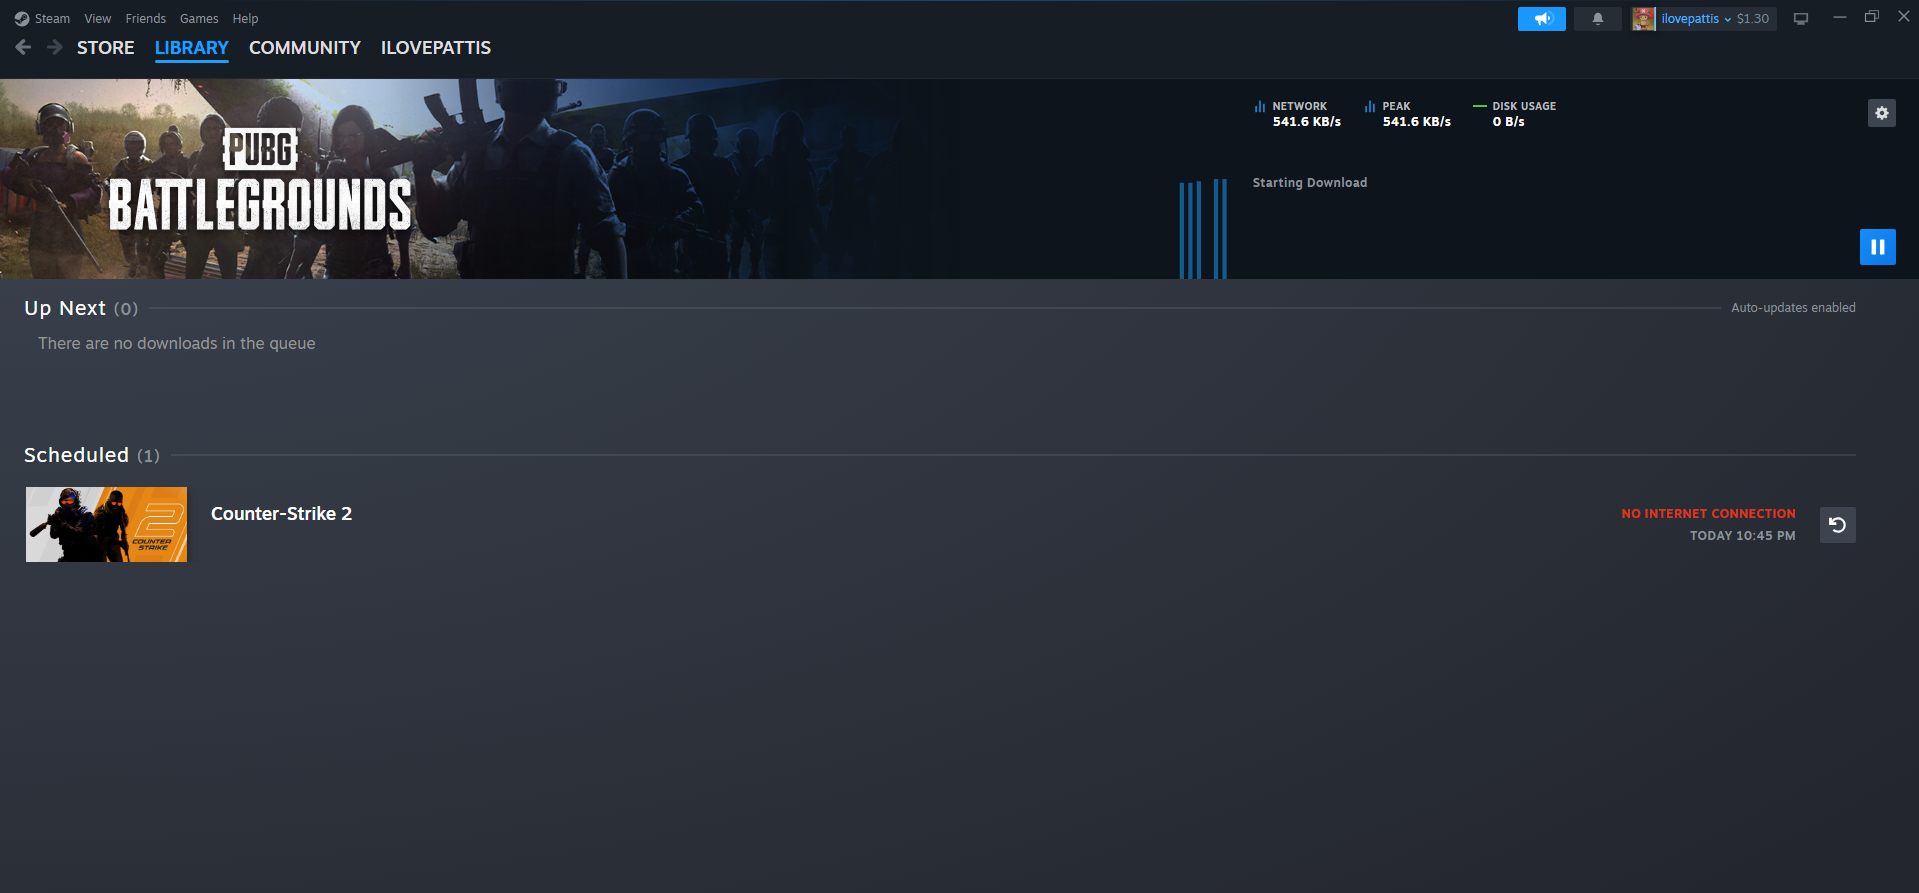Viewport: 1919px width, 893px height.
Task: Click the Auto-updates enabled label
Action: pyautogui.click(x=1794, y=308)
